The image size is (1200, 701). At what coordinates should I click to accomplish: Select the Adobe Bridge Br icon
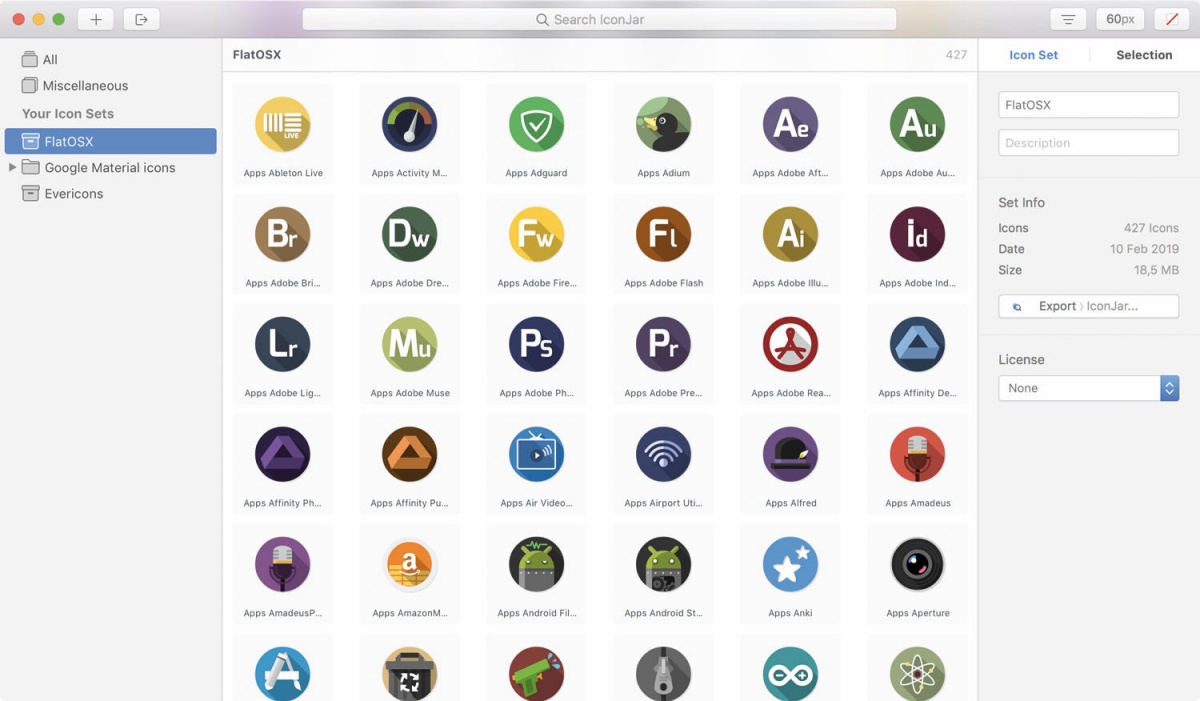(x=283, y=234)
